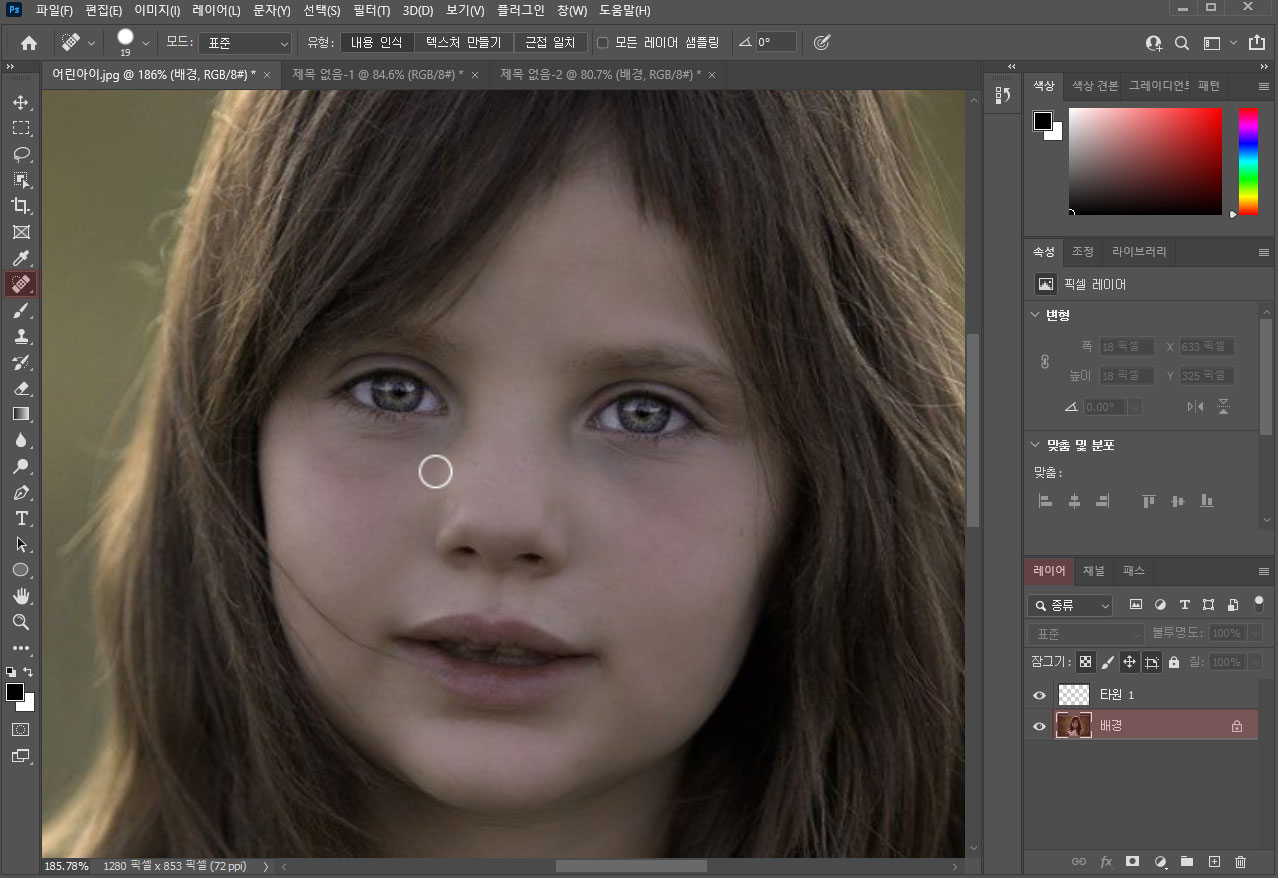Open the layer filter 종류 dropdown

point(1070,605)
